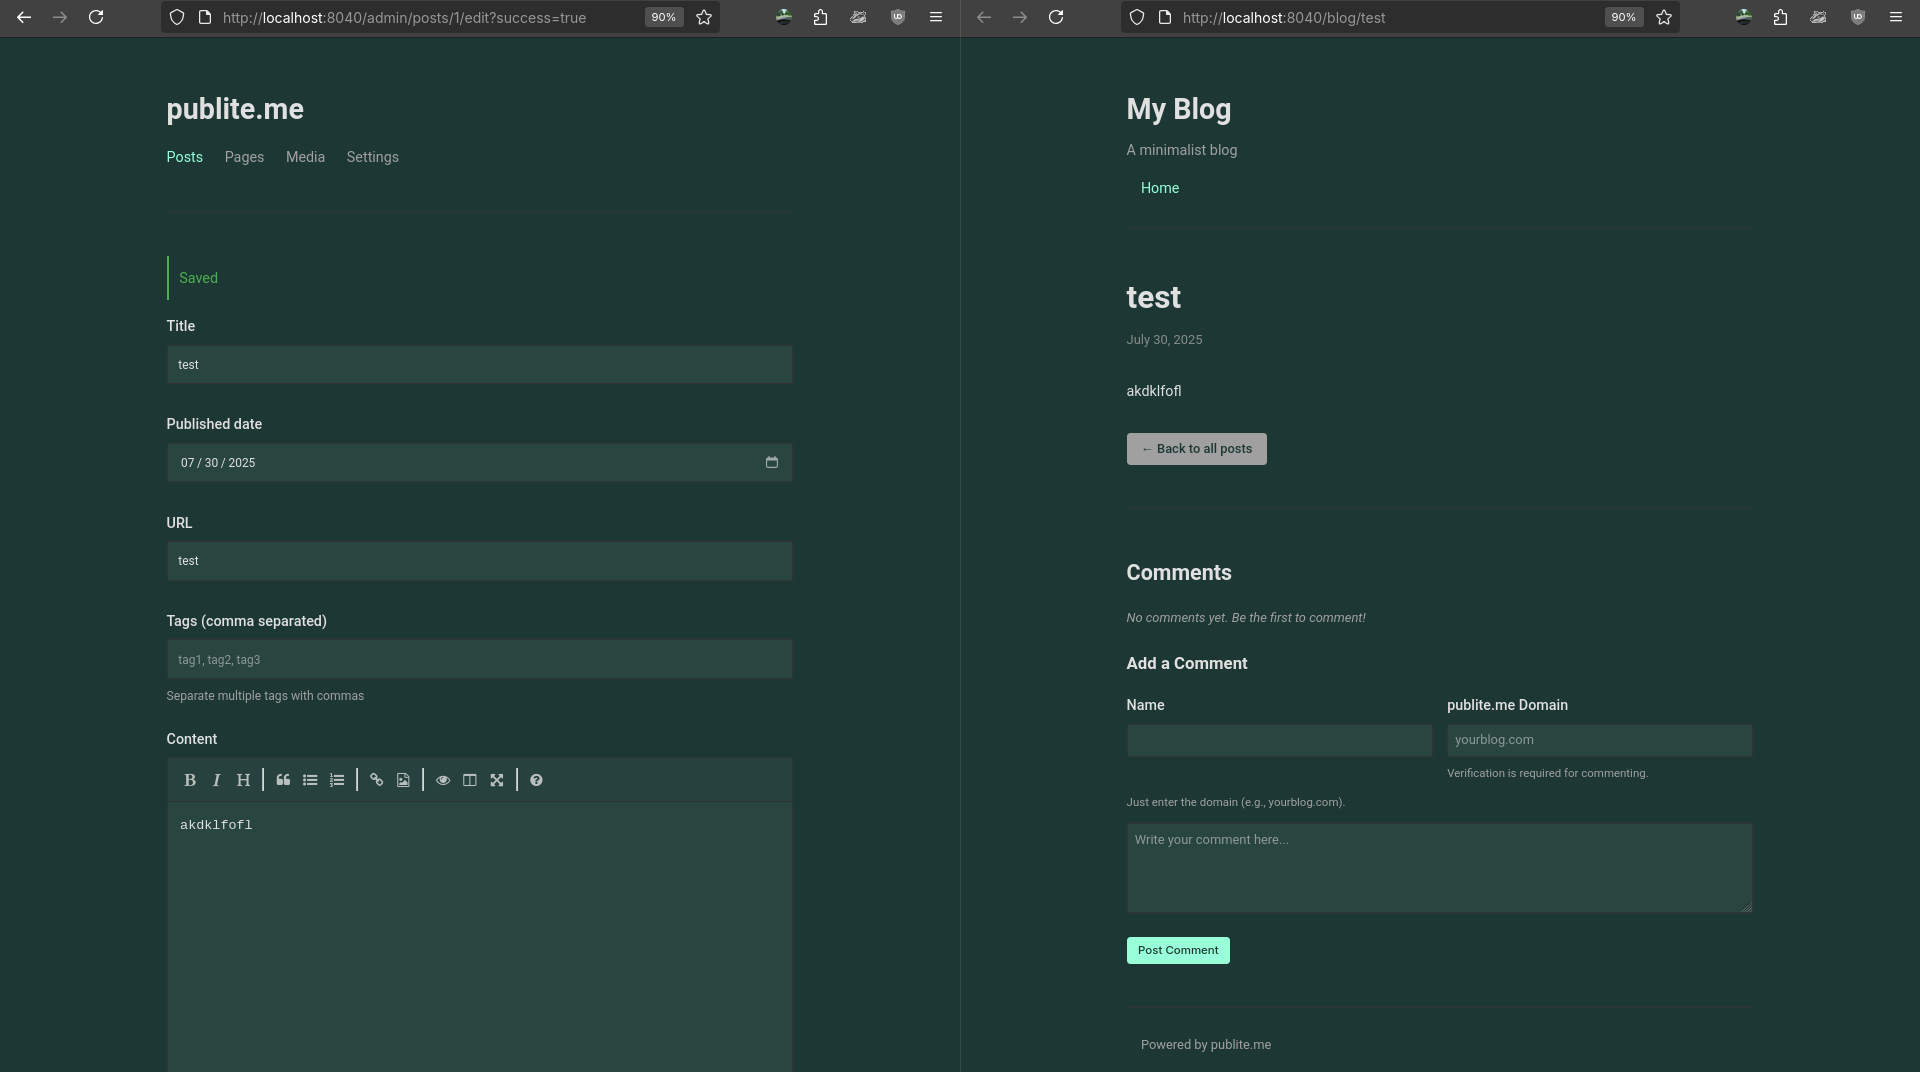Reload the blog/test page in right browser
This screenshot has width=1920, height=1072.
[x=1056, y=17]
